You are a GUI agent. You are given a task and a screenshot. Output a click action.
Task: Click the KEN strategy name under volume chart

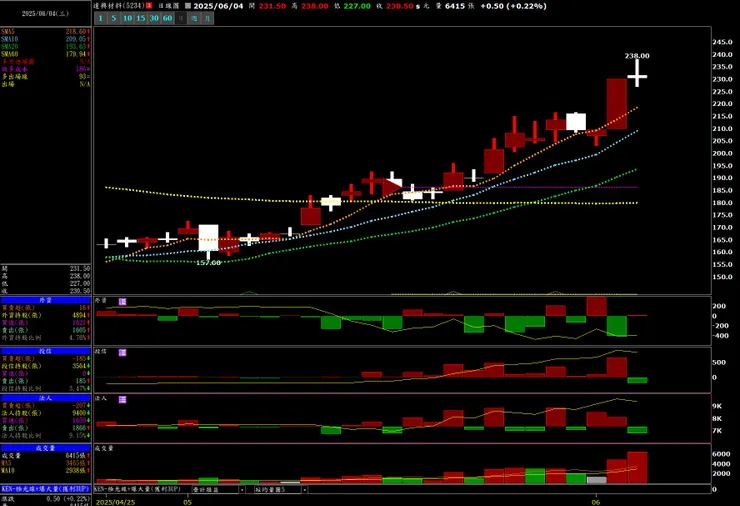(137, 489)
